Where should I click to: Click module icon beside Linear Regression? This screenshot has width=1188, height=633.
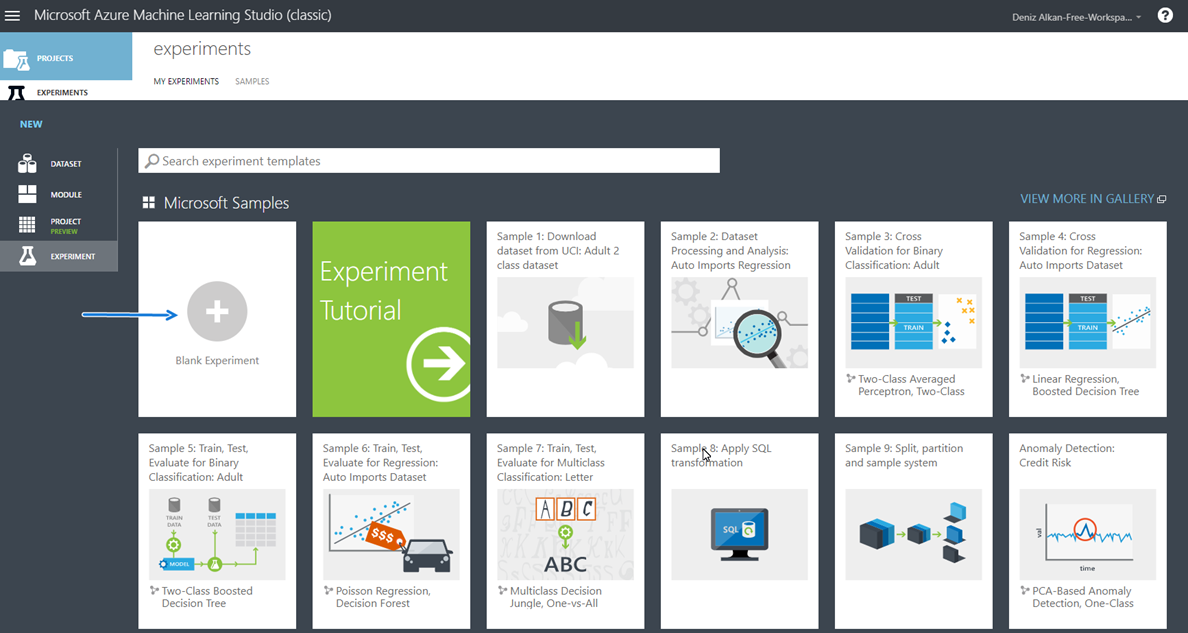coord(1024,378)
